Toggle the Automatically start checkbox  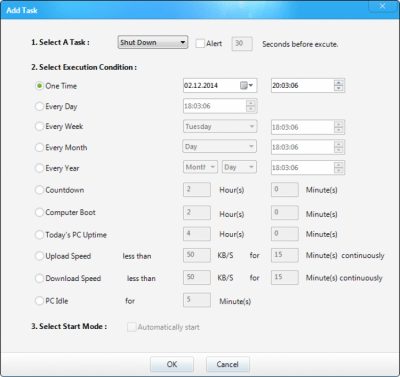(x=132, y=327)
